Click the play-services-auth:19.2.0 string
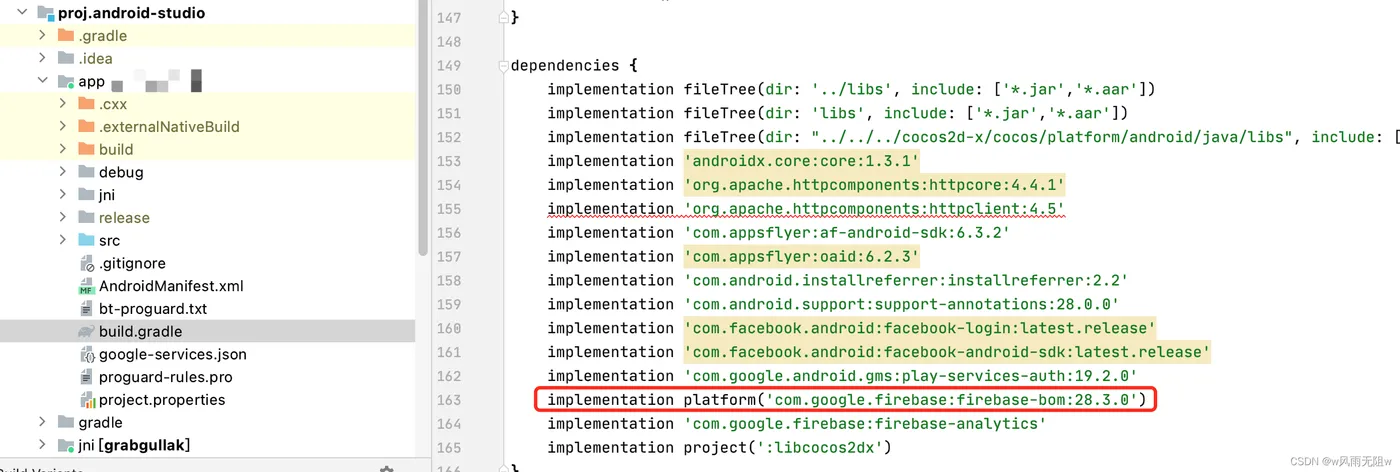 910,376
